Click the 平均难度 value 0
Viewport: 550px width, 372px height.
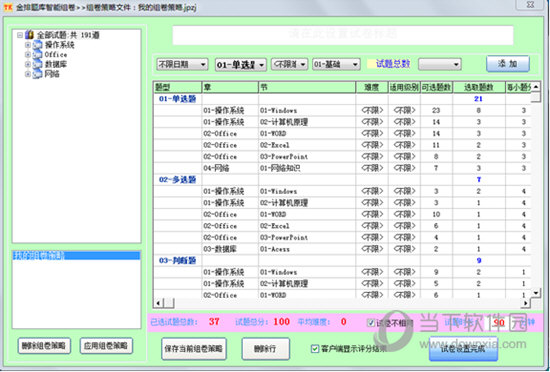343,322
